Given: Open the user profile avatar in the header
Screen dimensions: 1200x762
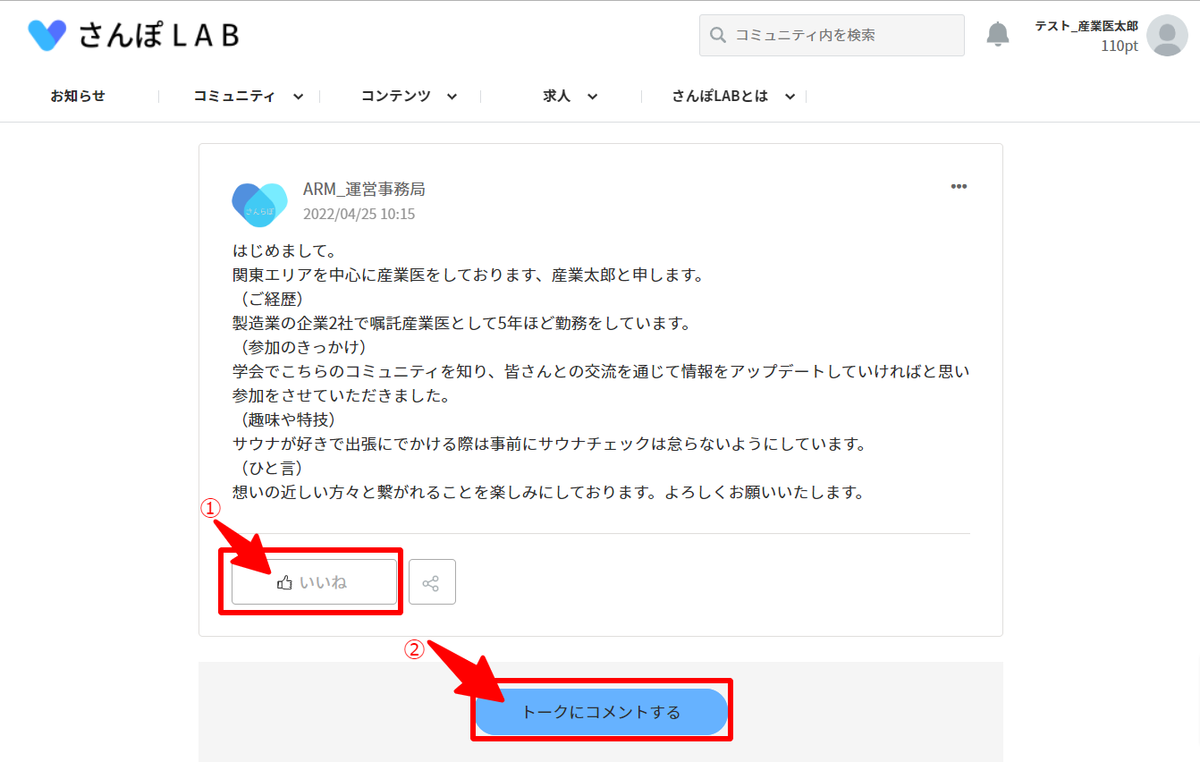Looking at the screenshot, I should [1167, 36].
